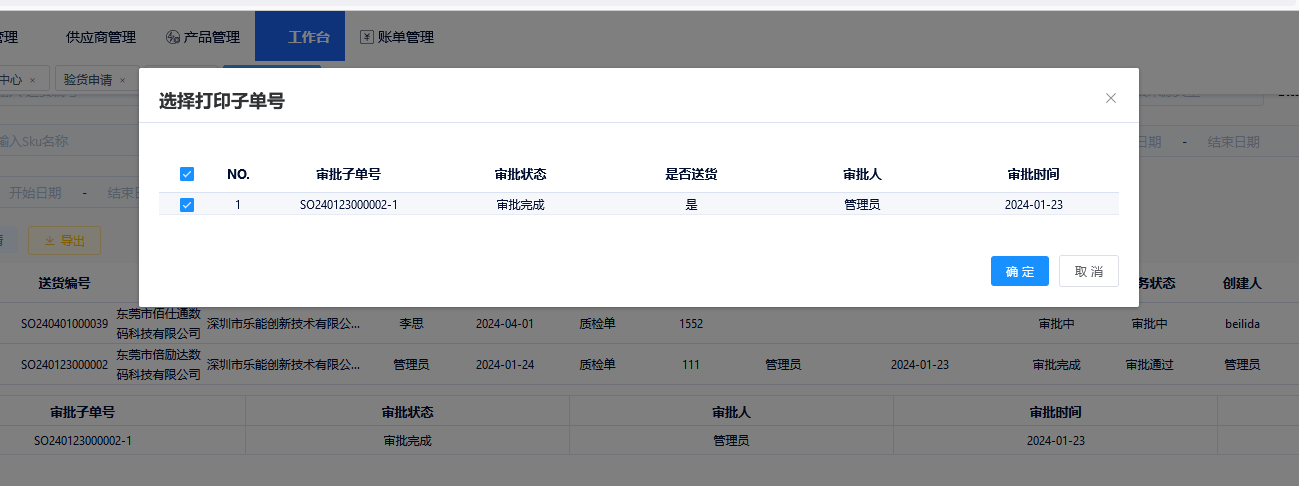Select the SO240401000039 row in background table
1299x486 pixels.
(x=64, y=323)
